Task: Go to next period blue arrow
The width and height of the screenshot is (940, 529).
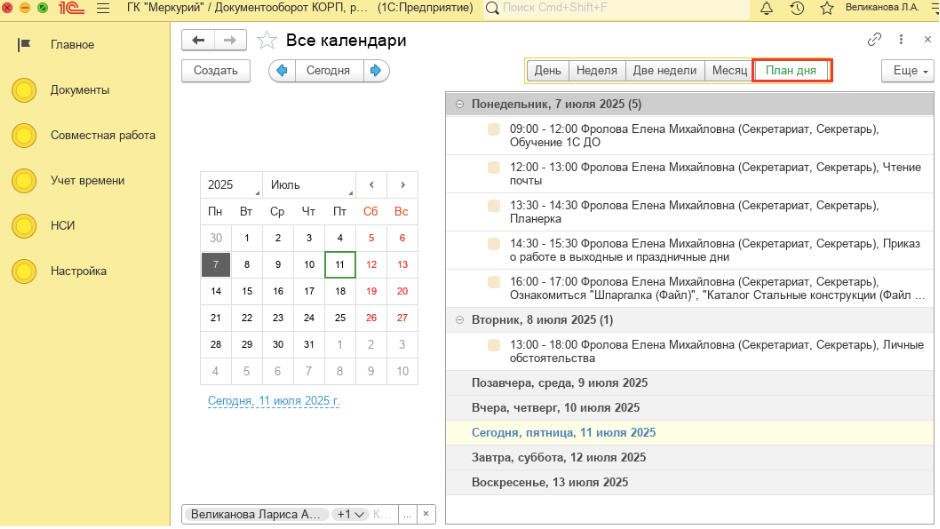Action: click(x=376, y=71)
